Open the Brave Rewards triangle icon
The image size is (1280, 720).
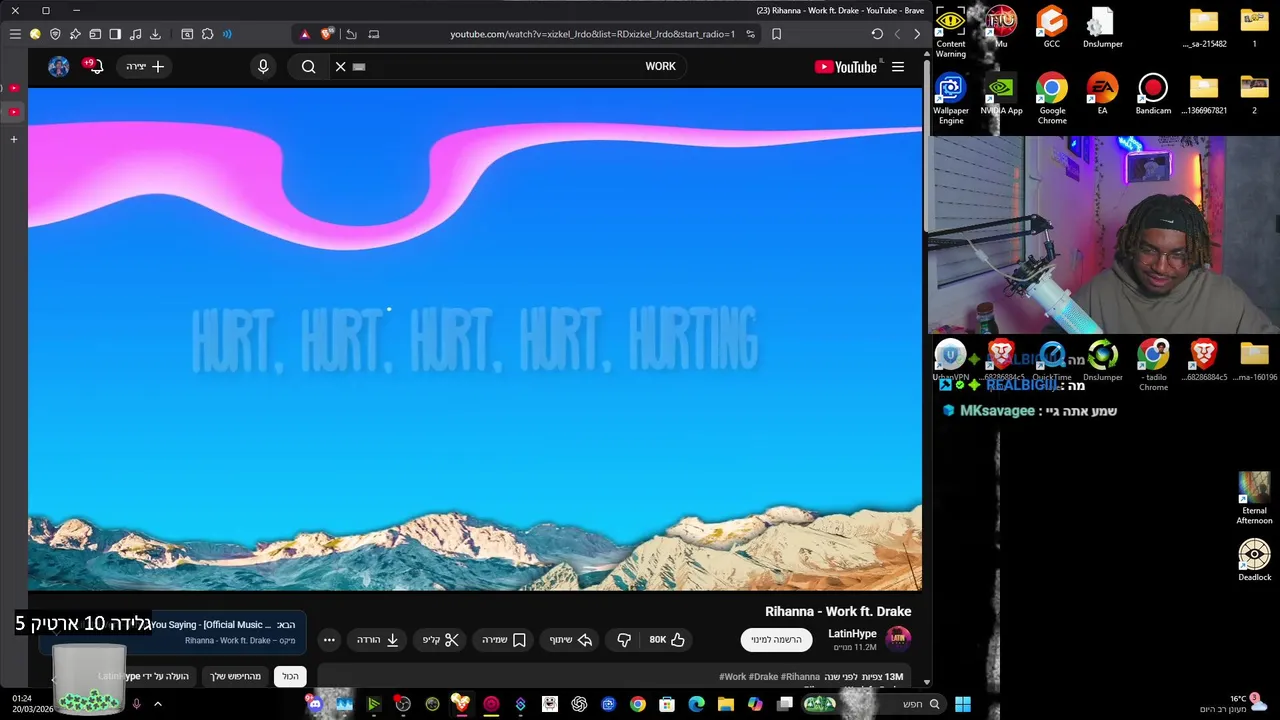(x=305, y=34)
